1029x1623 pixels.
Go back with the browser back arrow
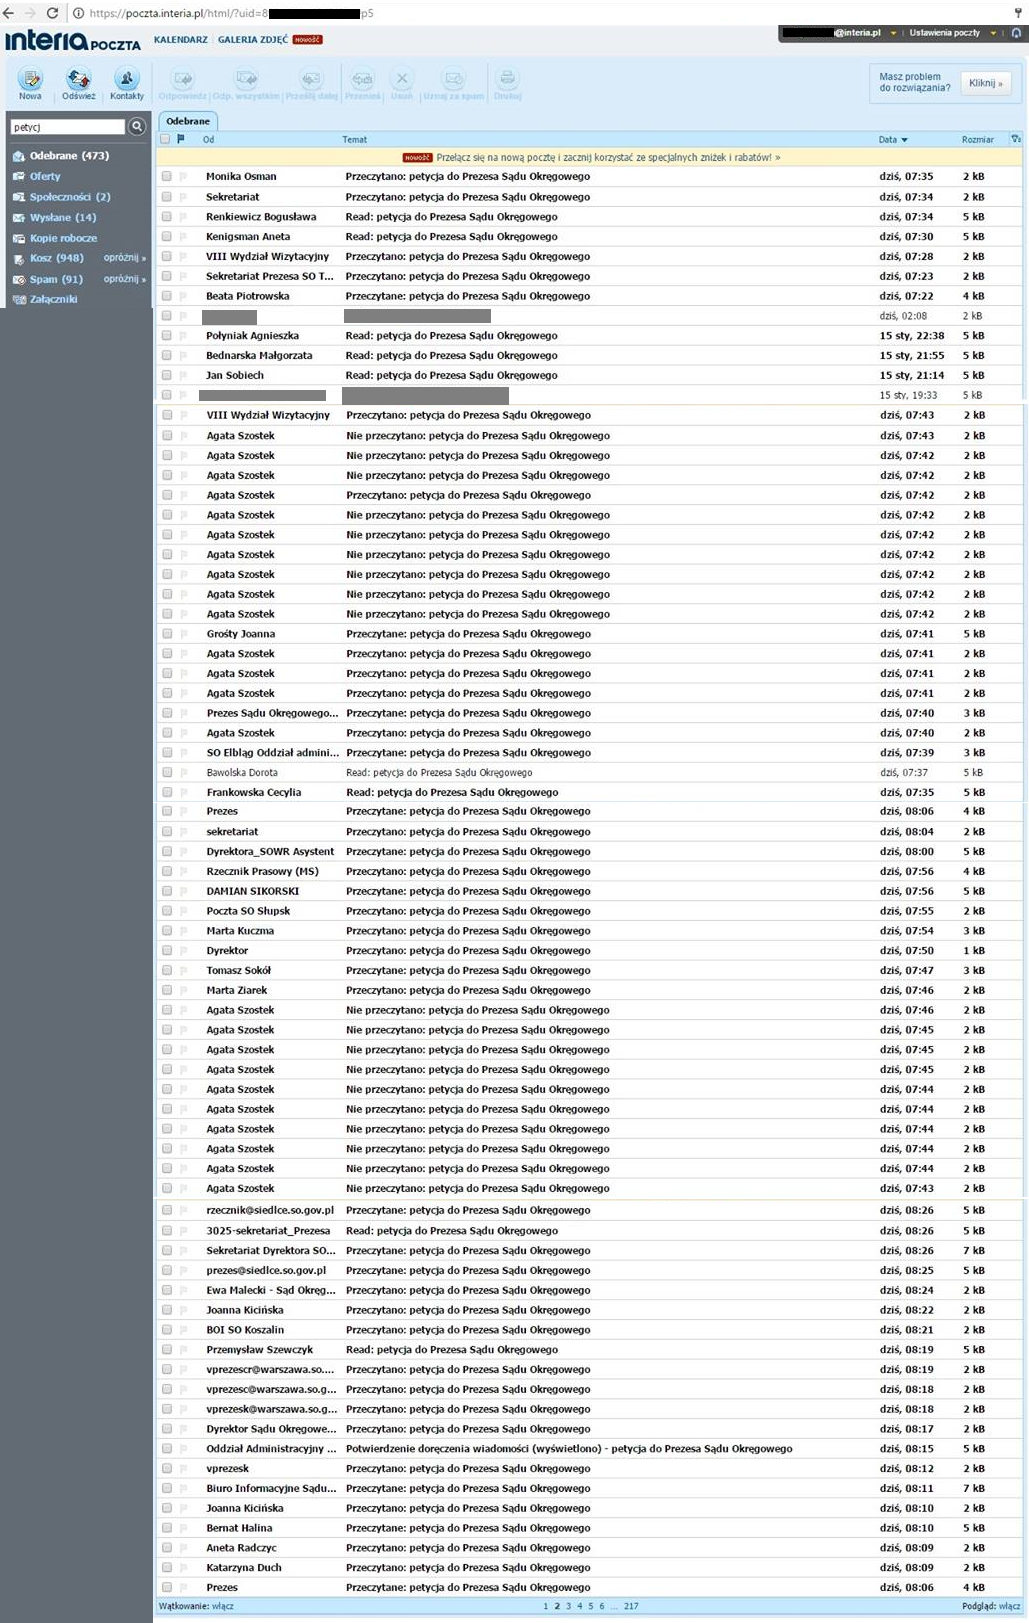tap(9, 13)
